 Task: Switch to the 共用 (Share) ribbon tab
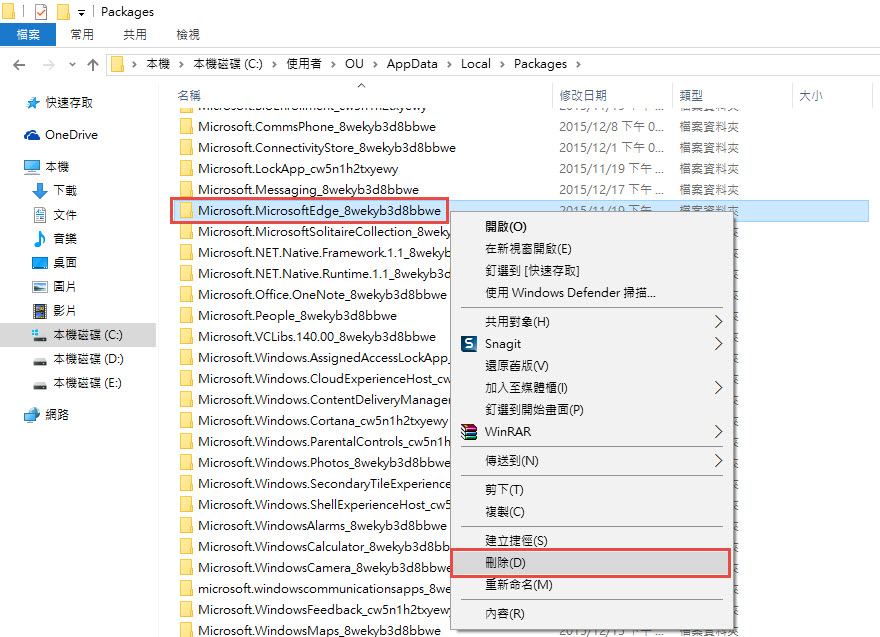point(135,35)
